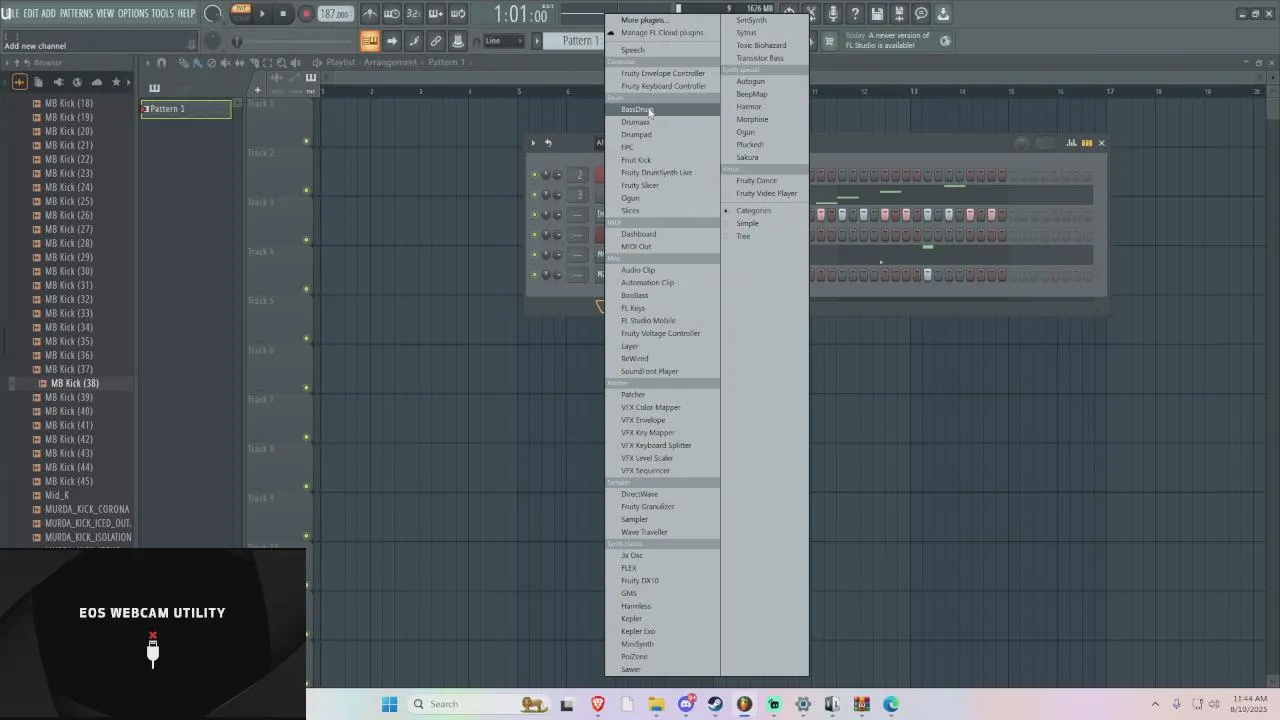Click the speech bubble icon in toolbar

pos(921,14)
